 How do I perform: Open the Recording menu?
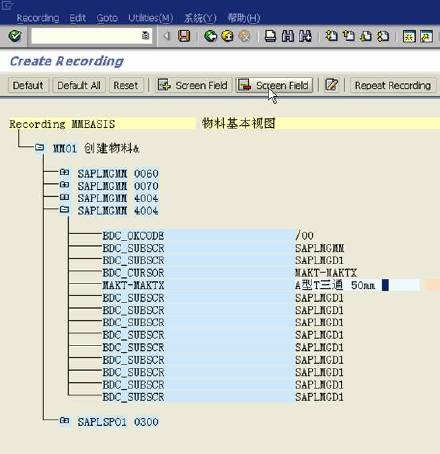click(38, 18)
